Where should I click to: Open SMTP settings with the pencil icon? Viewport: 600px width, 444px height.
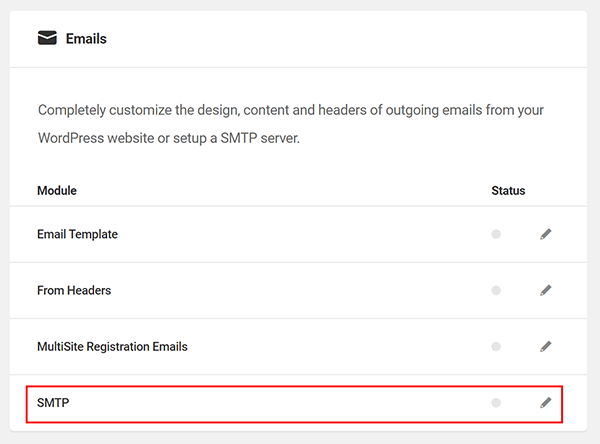[x=546, y=403]
